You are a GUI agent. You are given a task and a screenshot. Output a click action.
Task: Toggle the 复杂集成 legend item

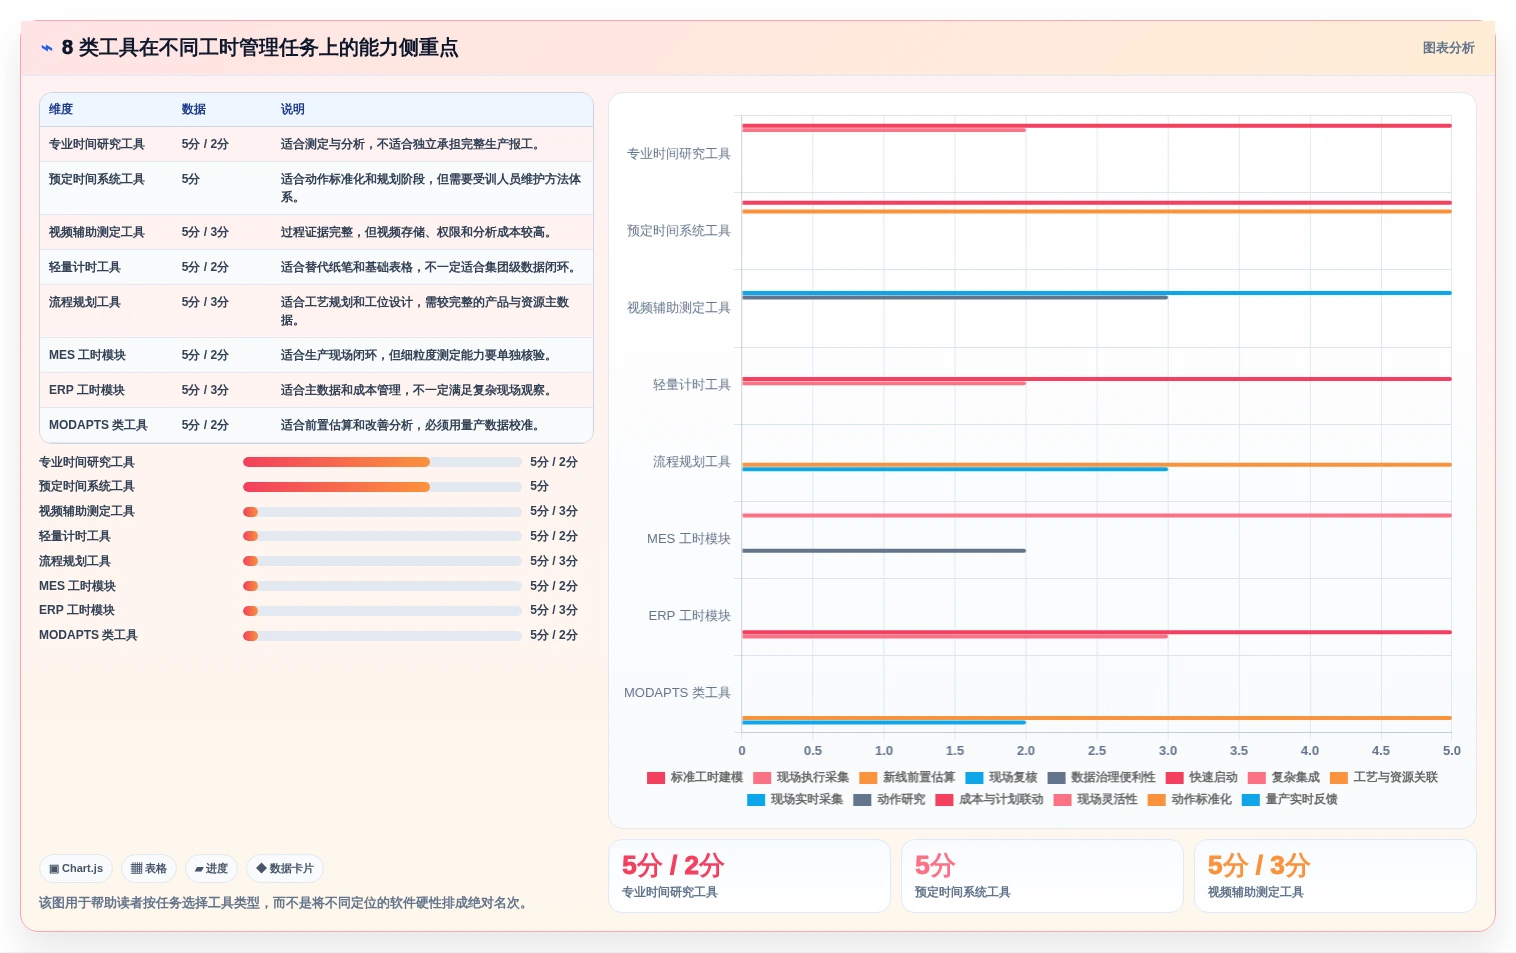coord(1284,777)
